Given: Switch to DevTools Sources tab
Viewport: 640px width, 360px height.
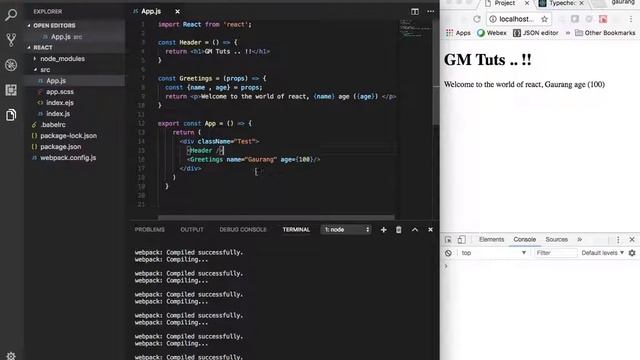Looking at the screenshot, I should (x=557, y=240).
